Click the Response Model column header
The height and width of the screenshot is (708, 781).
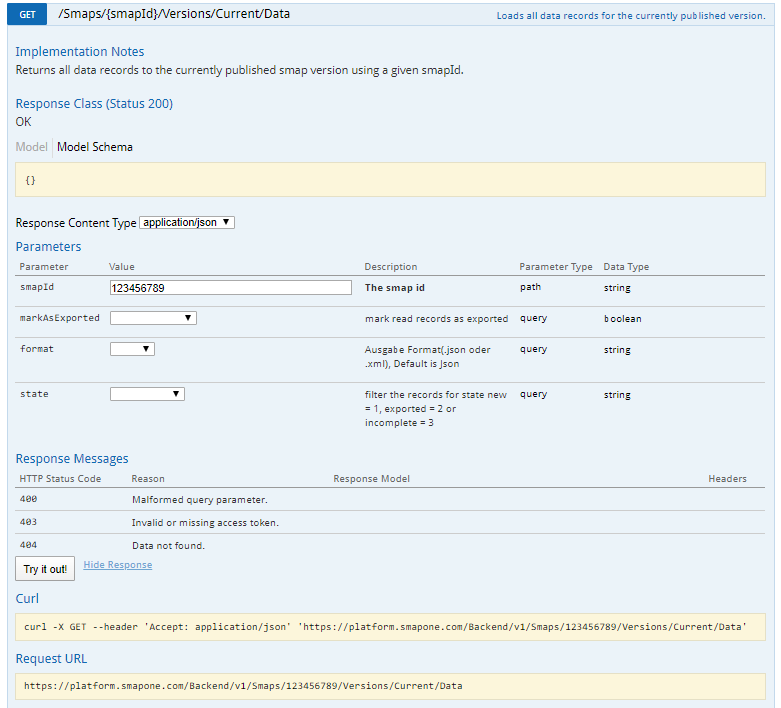372,478
